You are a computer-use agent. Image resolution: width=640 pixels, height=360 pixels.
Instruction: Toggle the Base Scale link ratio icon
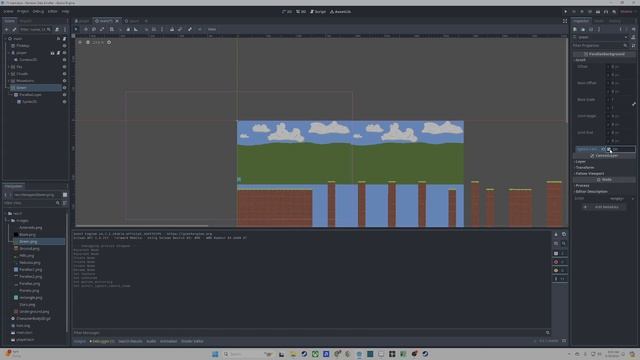633,104
